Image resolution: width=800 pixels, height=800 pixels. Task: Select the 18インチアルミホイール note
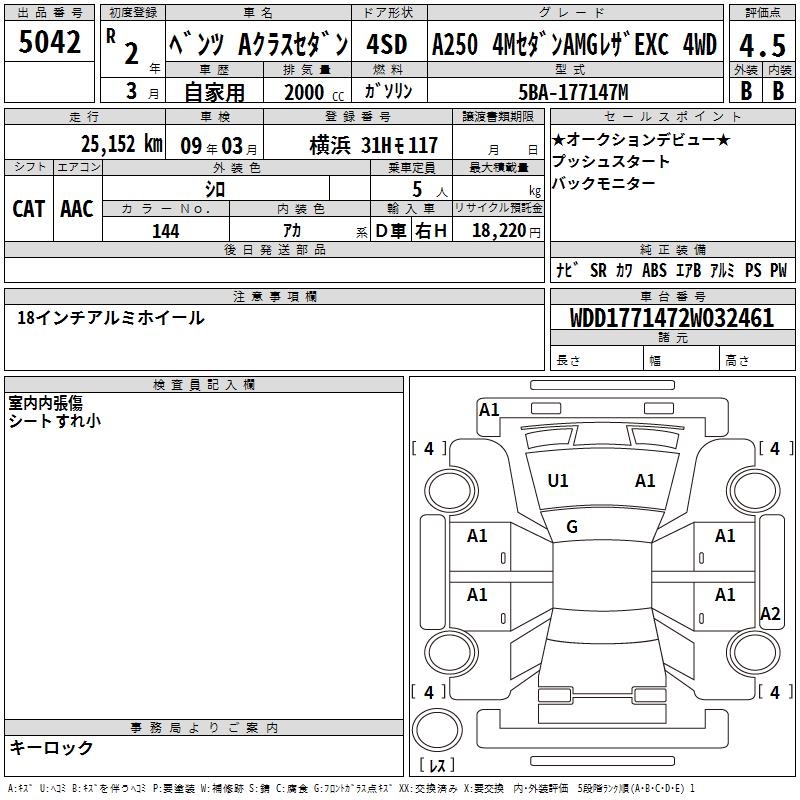click(x=111, y=318)
